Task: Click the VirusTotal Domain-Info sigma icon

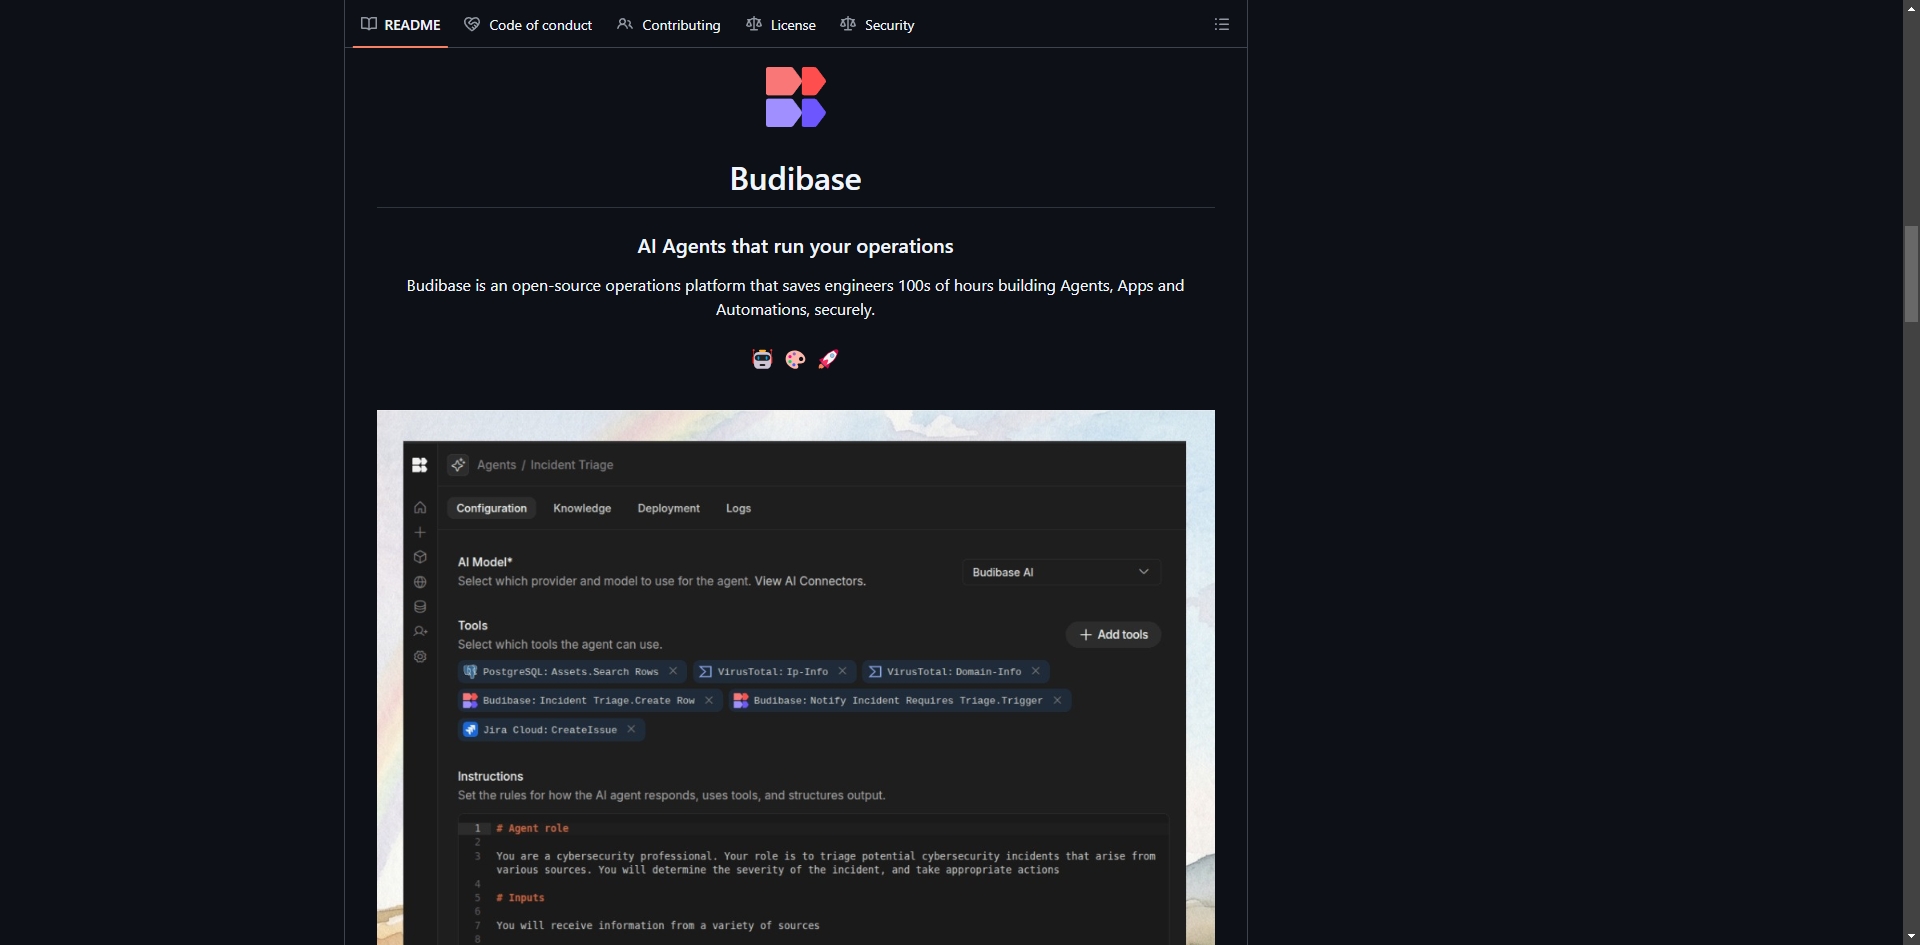Action: click(875, 671)
